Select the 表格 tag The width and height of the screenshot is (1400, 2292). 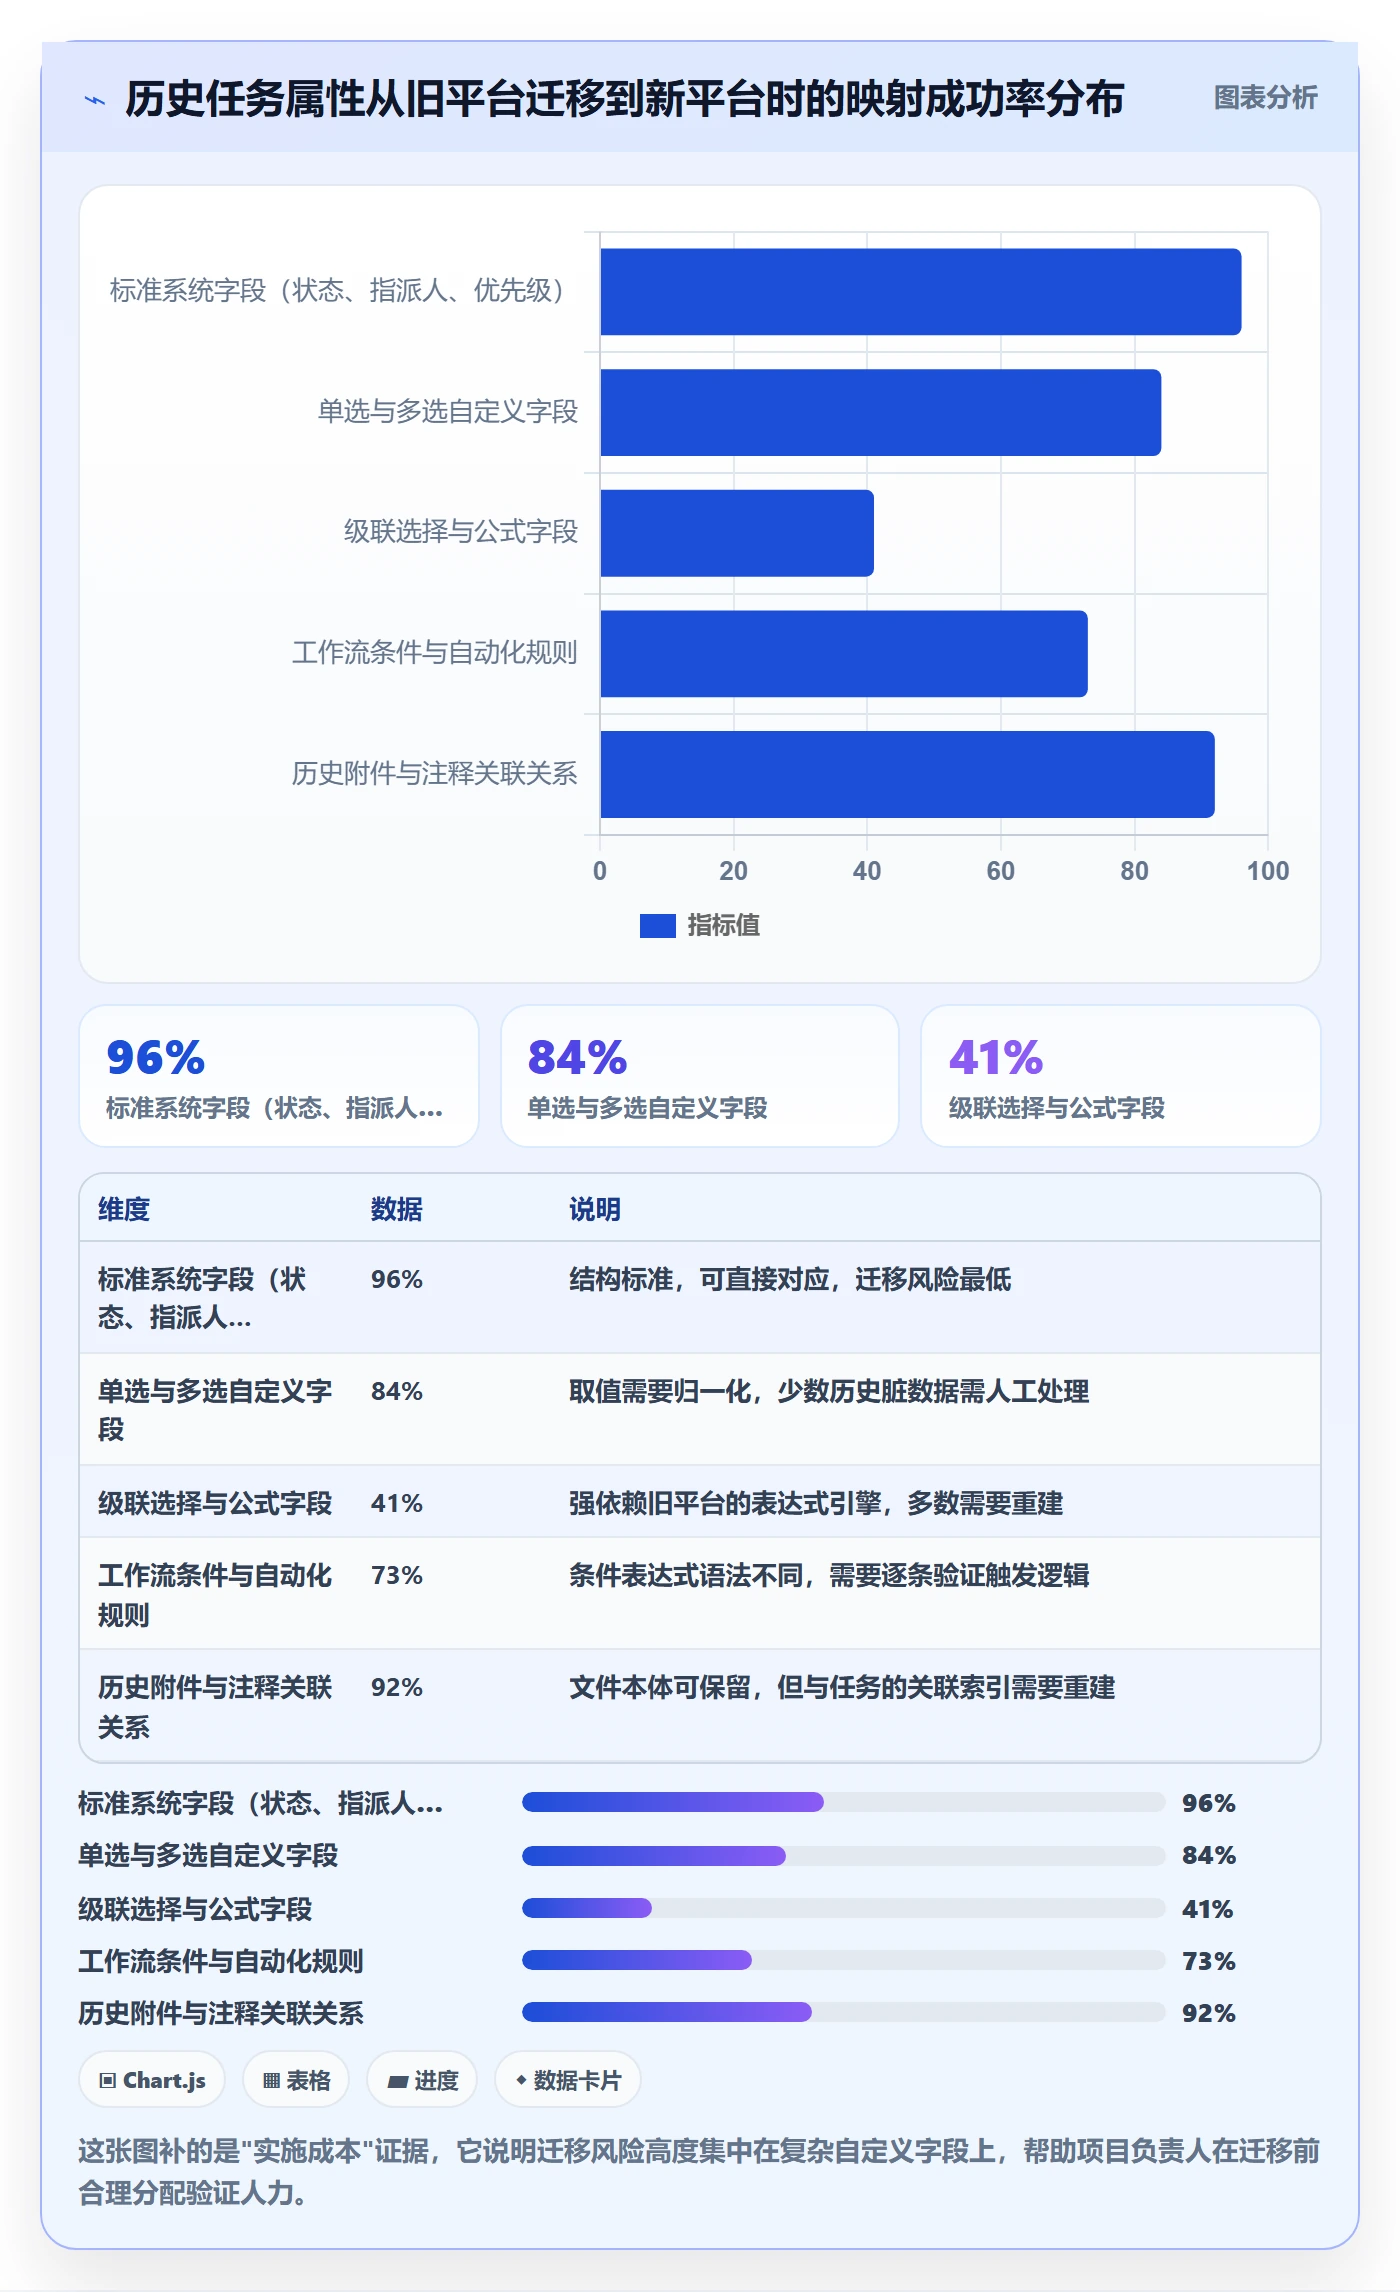tap(296, 2080)
